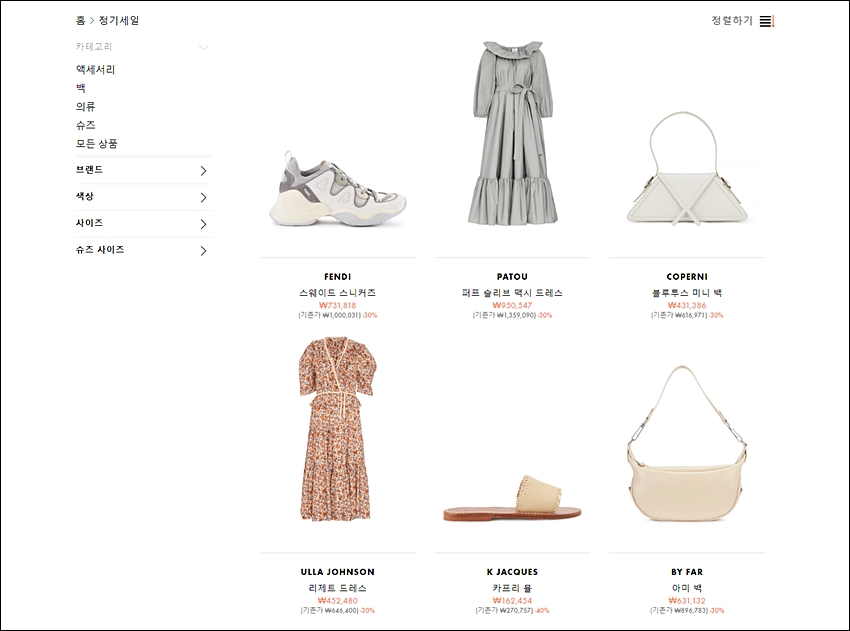850x631 pixels.
Task: Go to 홈 in the breadcrumb
Action: pos(80,21)
